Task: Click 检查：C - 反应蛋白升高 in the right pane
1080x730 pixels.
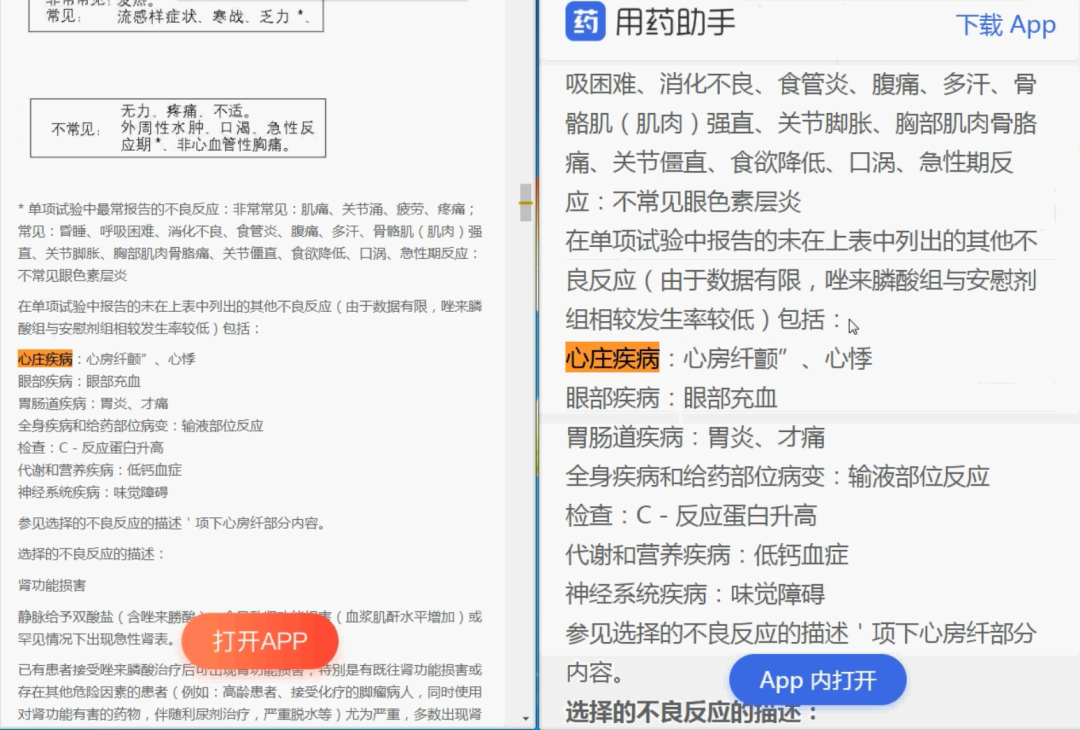Action: pos(690,515)
